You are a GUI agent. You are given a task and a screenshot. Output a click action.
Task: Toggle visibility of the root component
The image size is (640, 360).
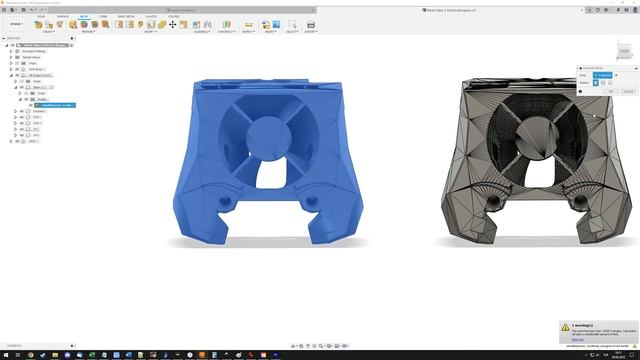point(13,45)
